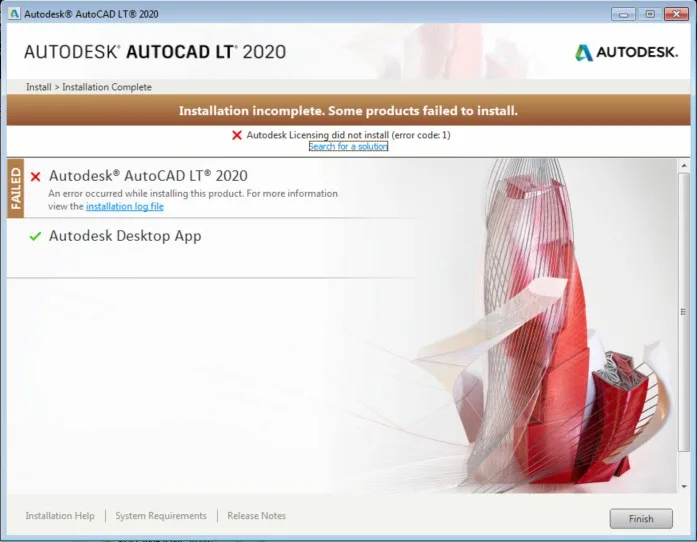The height and width of the screenshot is (542, 697).
Task: Click the scrollbar up arrow
Action: (683, 165)
